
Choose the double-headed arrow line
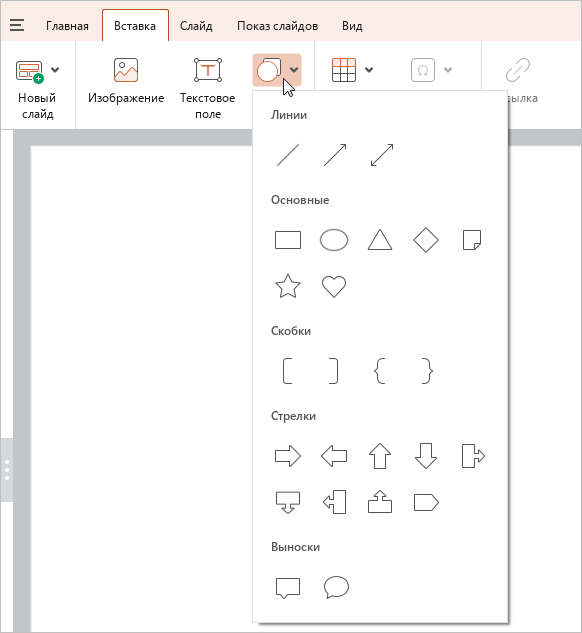(x=382, y=155)
